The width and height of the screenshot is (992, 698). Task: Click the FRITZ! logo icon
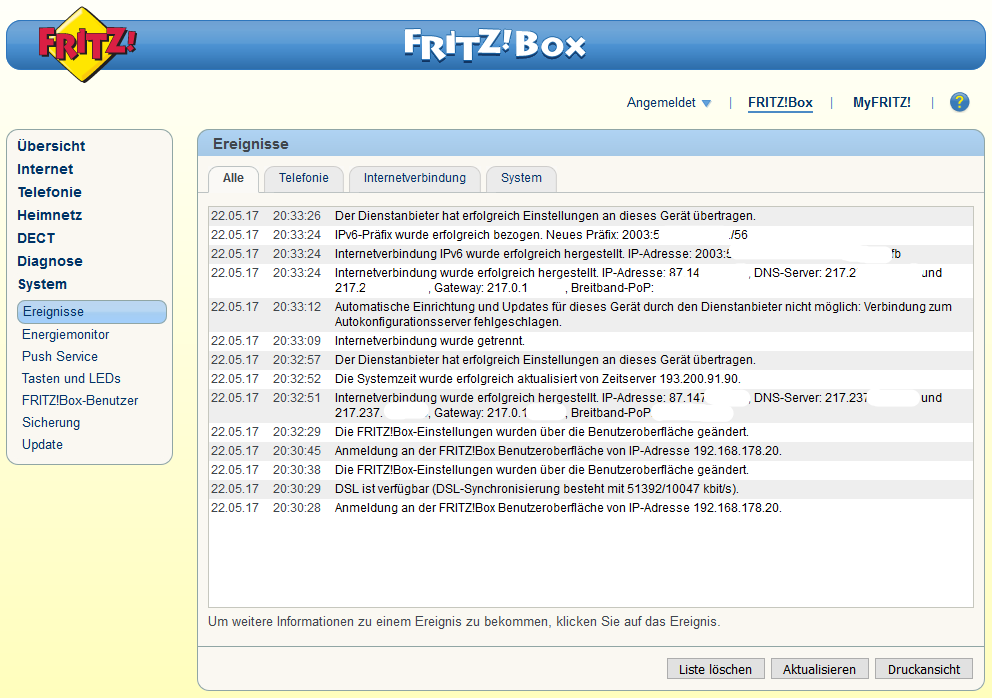click(87, 44)
